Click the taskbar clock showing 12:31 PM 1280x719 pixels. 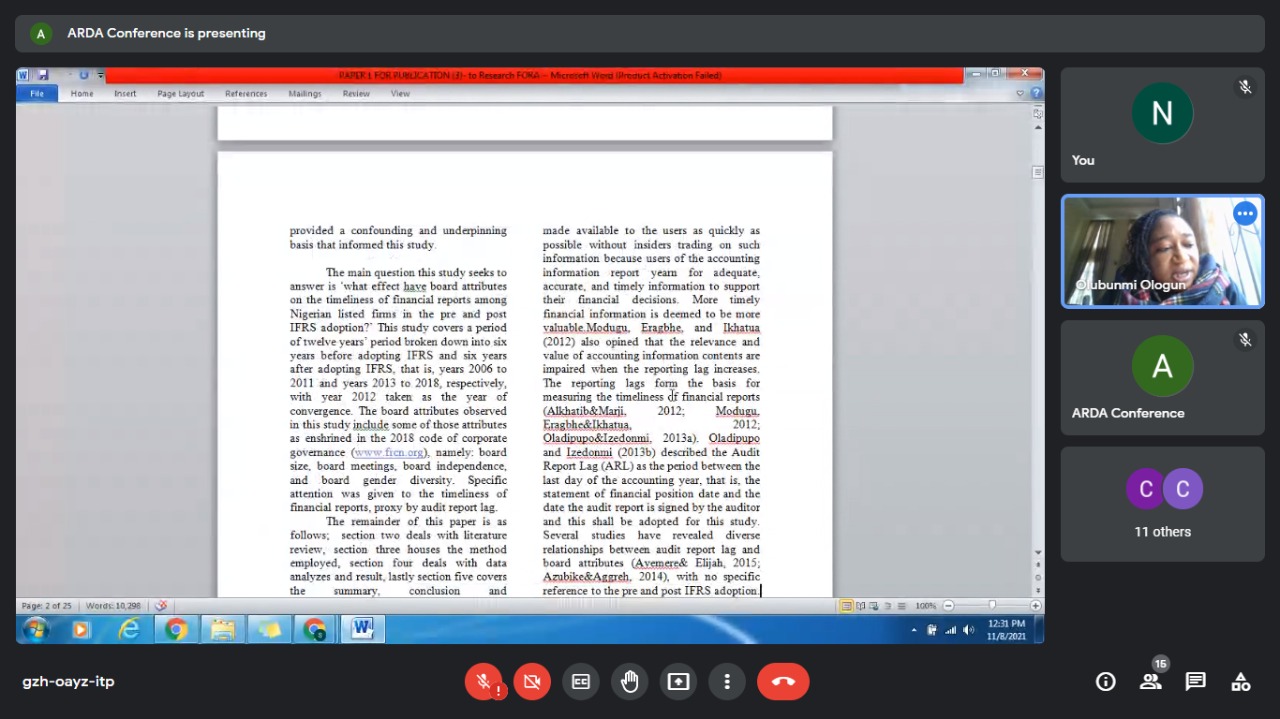click(x=1006, y=629)
